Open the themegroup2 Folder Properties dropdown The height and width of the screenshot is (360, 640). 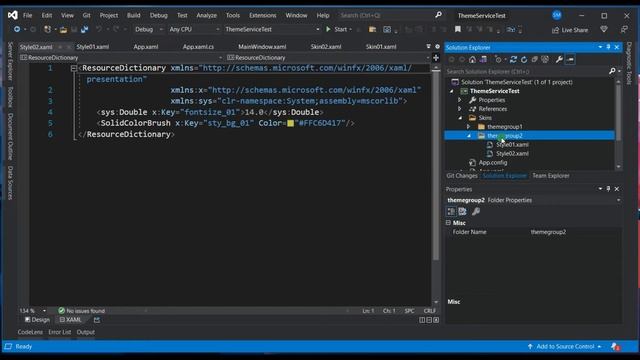click(618, 200)
